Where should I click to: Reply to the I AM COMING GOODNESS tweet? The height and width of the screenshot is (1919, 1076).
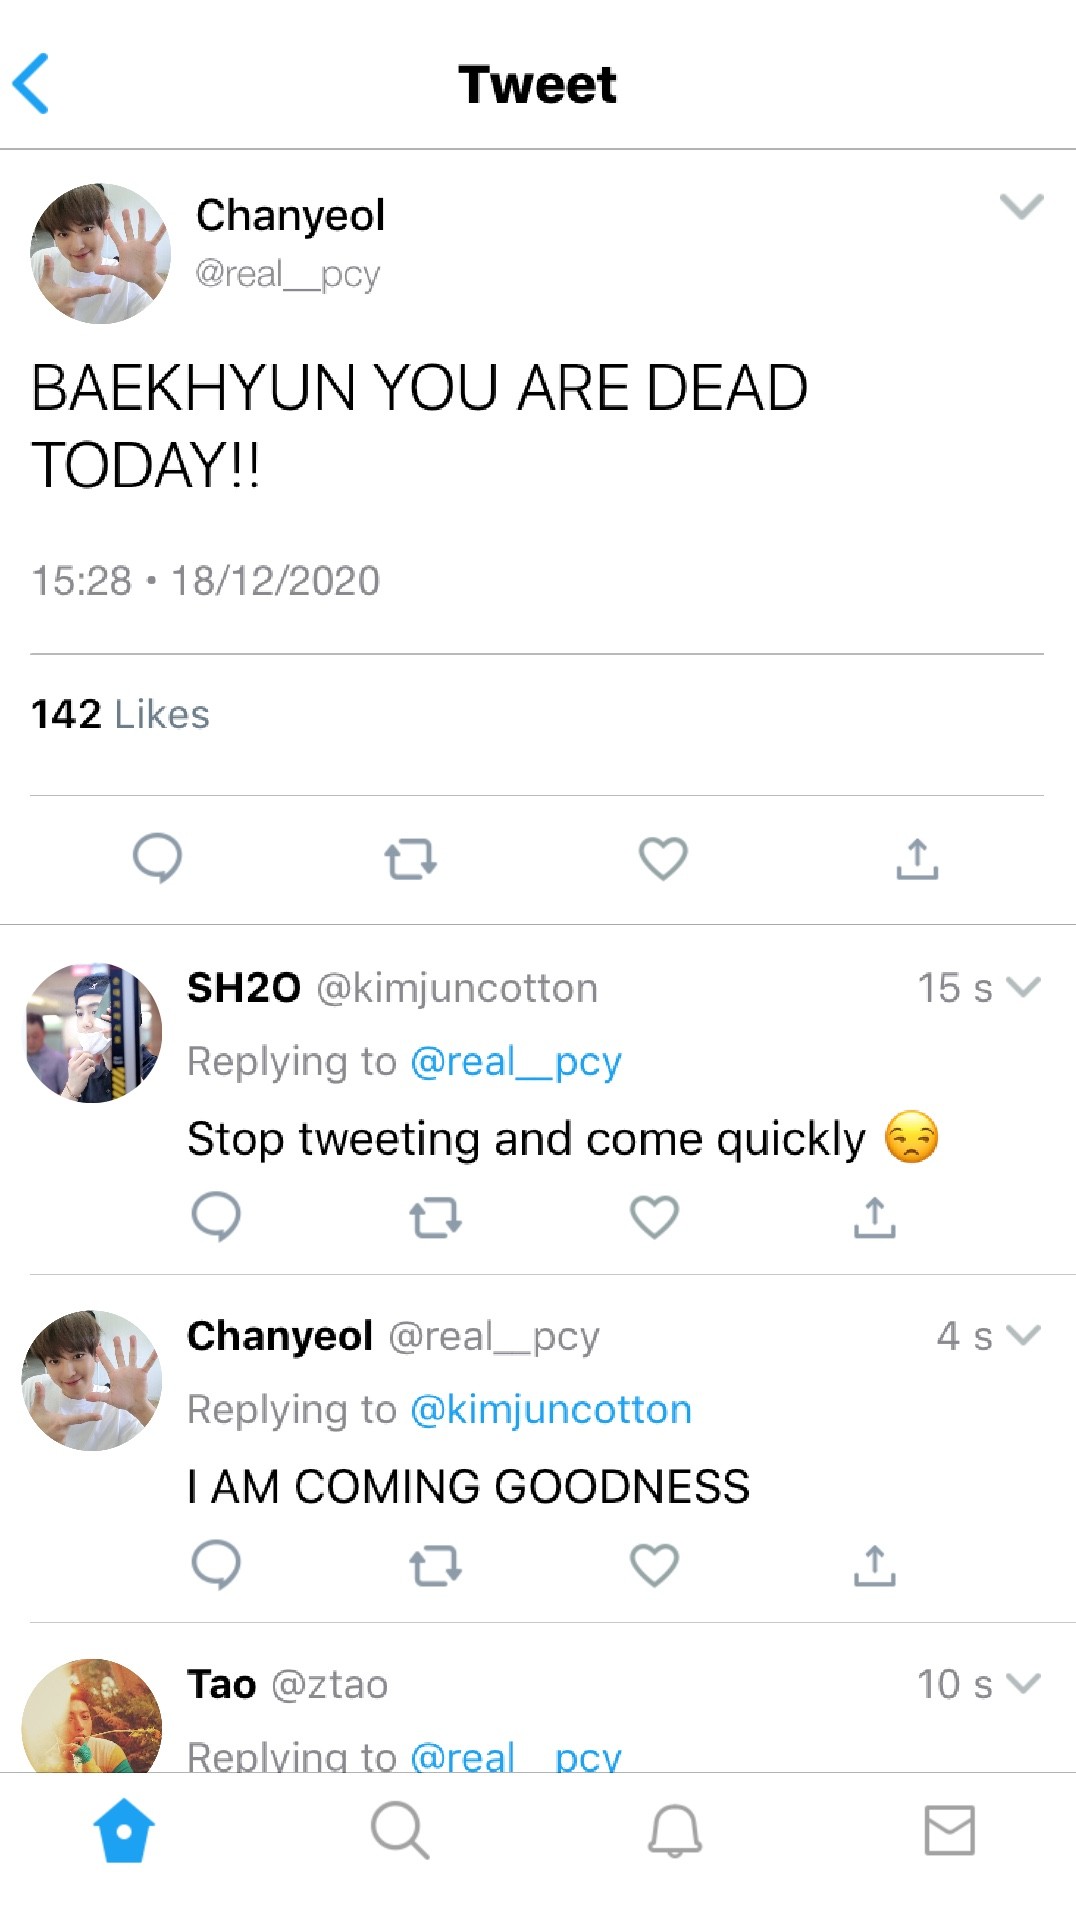coord(216,1565)
